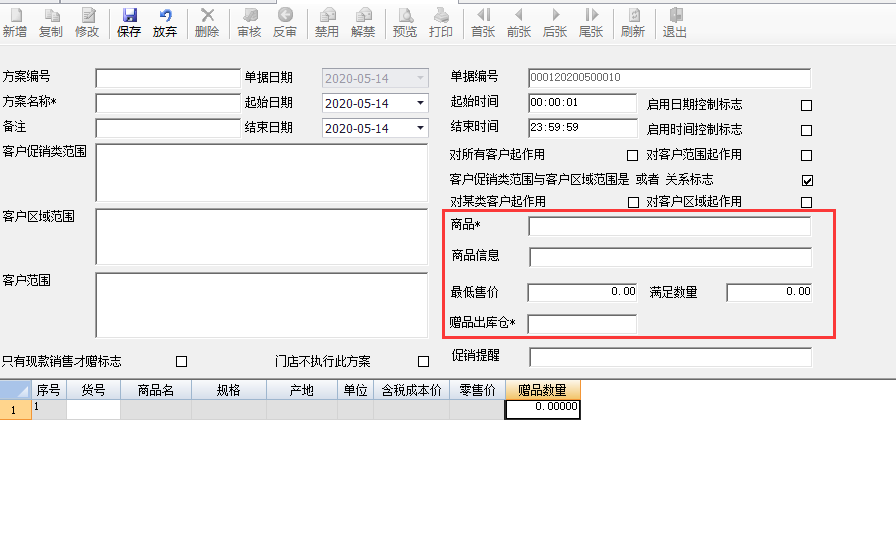Click the 赠品出库仓 input field
The image size is (896, 544).
point(582,324)
